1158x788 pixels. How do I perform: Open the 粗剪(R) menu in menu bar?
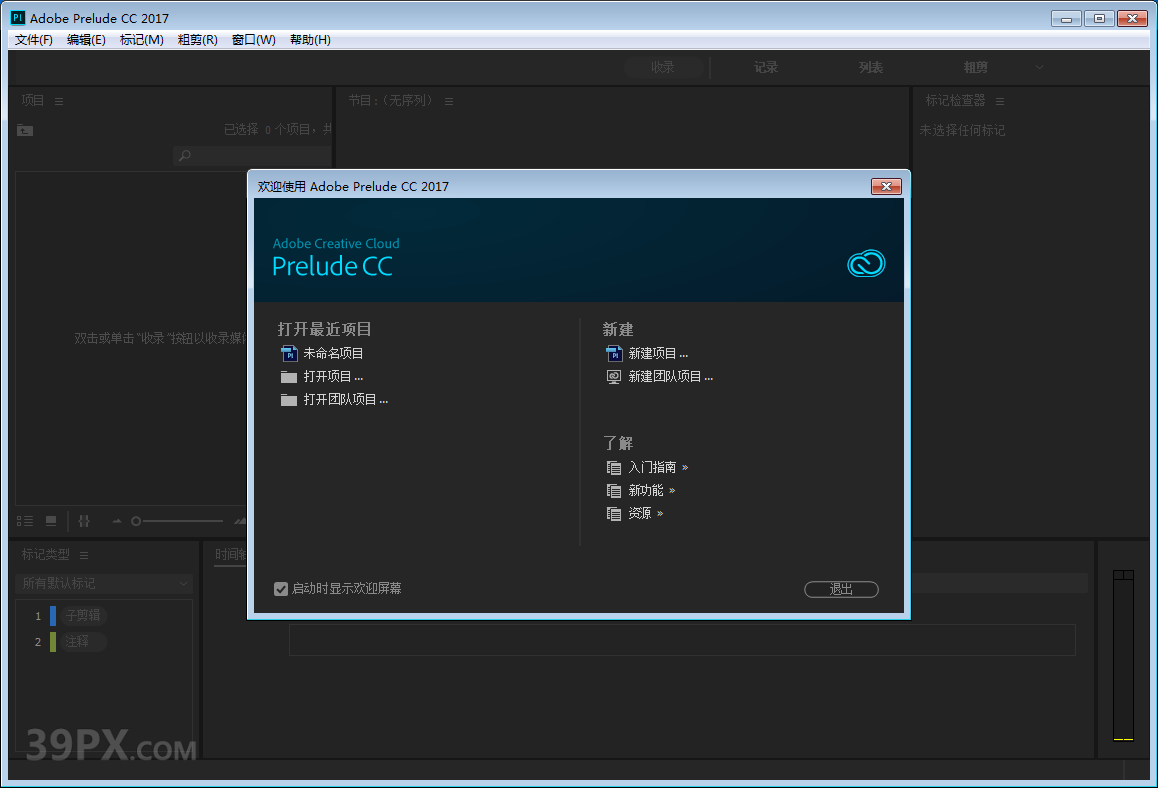[x=197, y=40]
